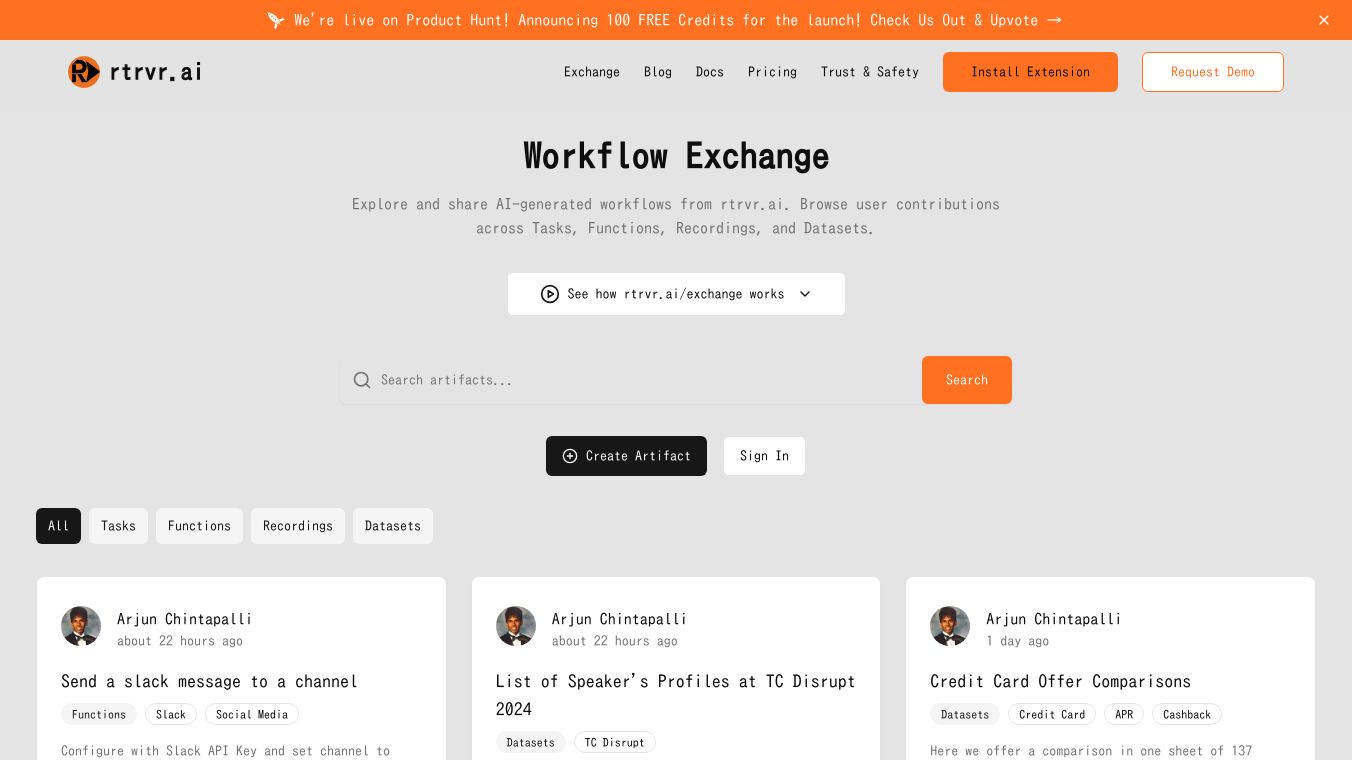Image resolution: width=1352 pixels, height=760 pixels.
Task: Open the Pricing menu item
Action: tap(772, 72)
